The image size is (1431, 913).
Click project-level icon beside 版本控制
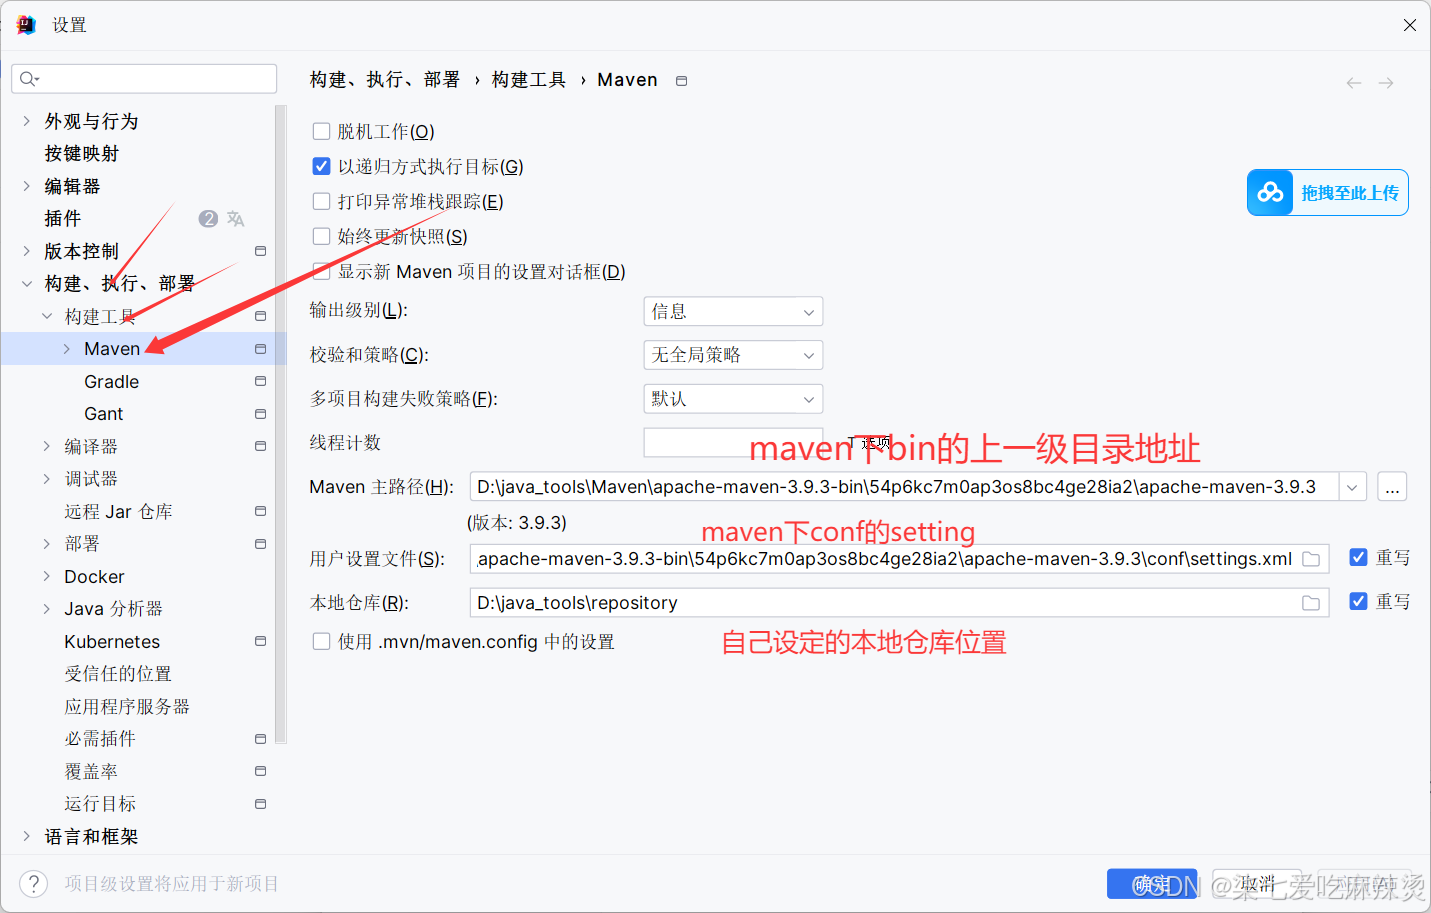coord(260,251)
